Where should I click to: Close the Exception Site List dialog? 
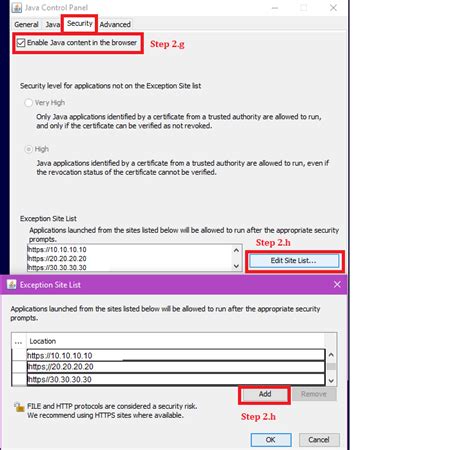click(337, 284)
